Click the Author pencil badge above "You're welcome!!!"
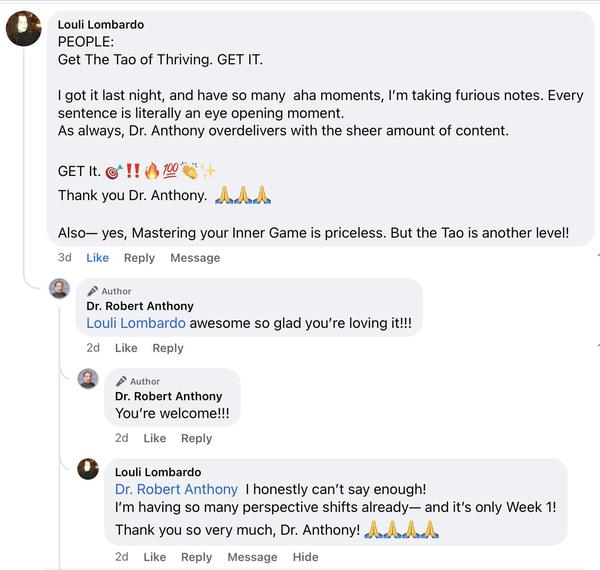Screen dimensions: 600x570 pyautogui.click(x=121, y=381)
